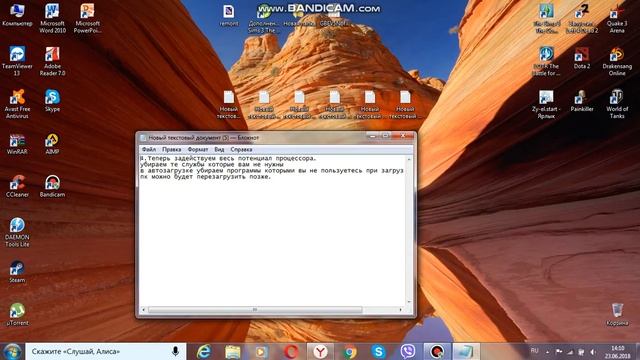The image size is (640, 360).
Task: Select the Adobe Reader 7.0 icon
Action: click(x=52, y=61)
